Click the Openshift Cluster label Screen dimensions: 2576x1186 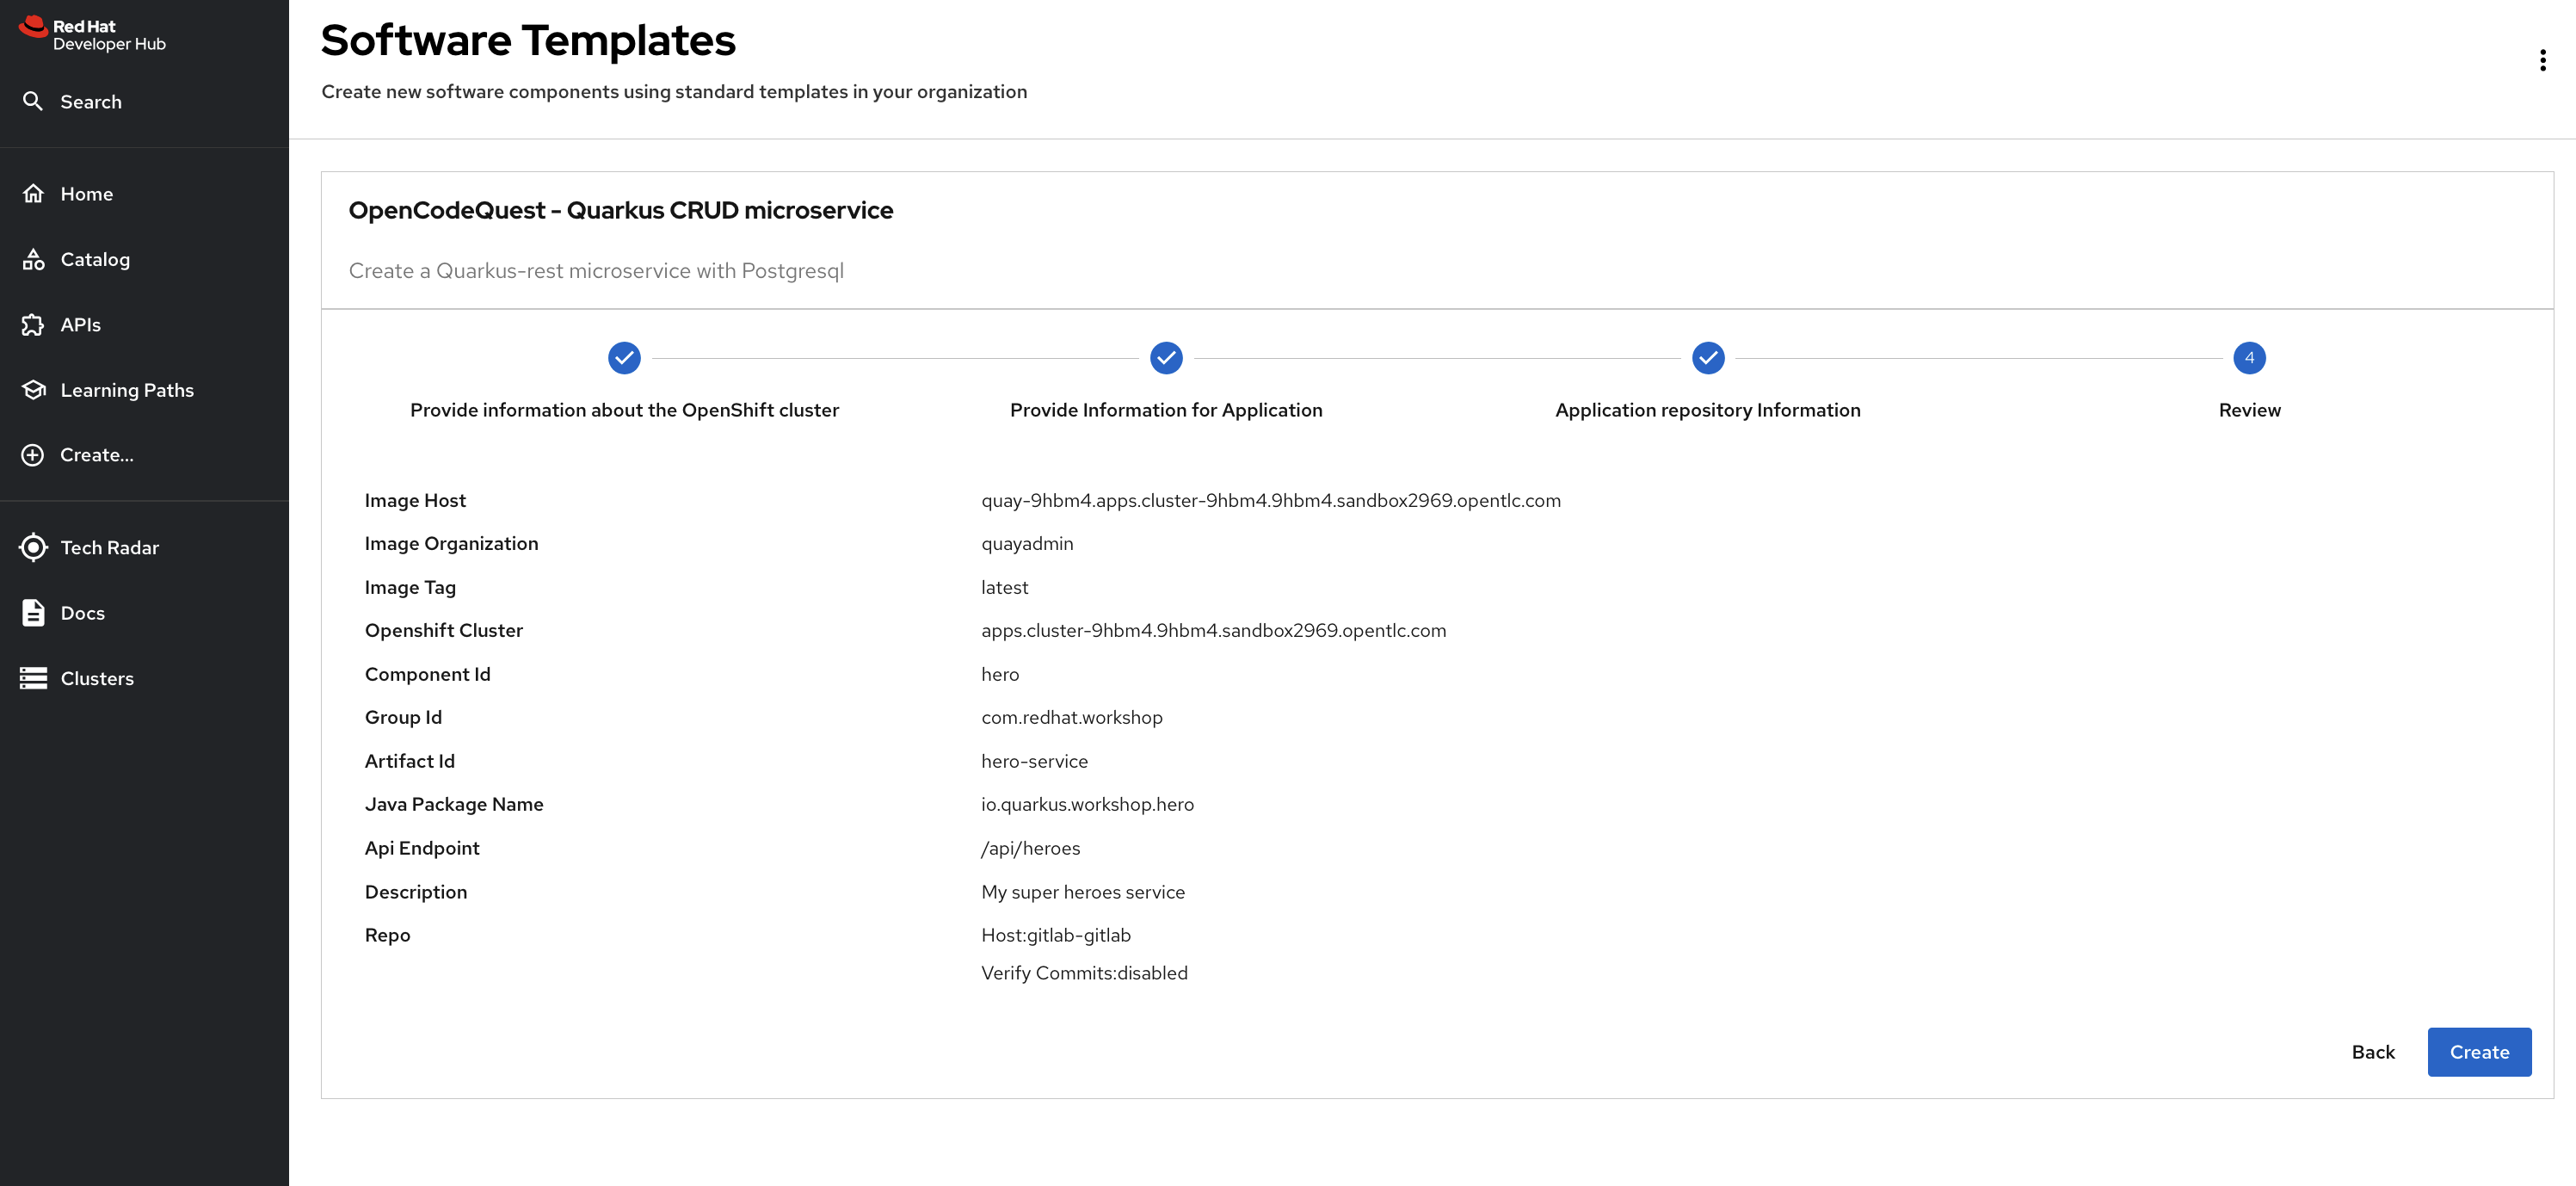(x=444, y=631)
